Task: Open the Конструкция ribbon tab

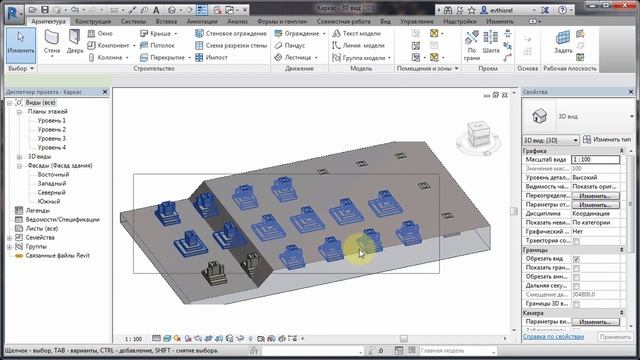Action: (93, 21)
